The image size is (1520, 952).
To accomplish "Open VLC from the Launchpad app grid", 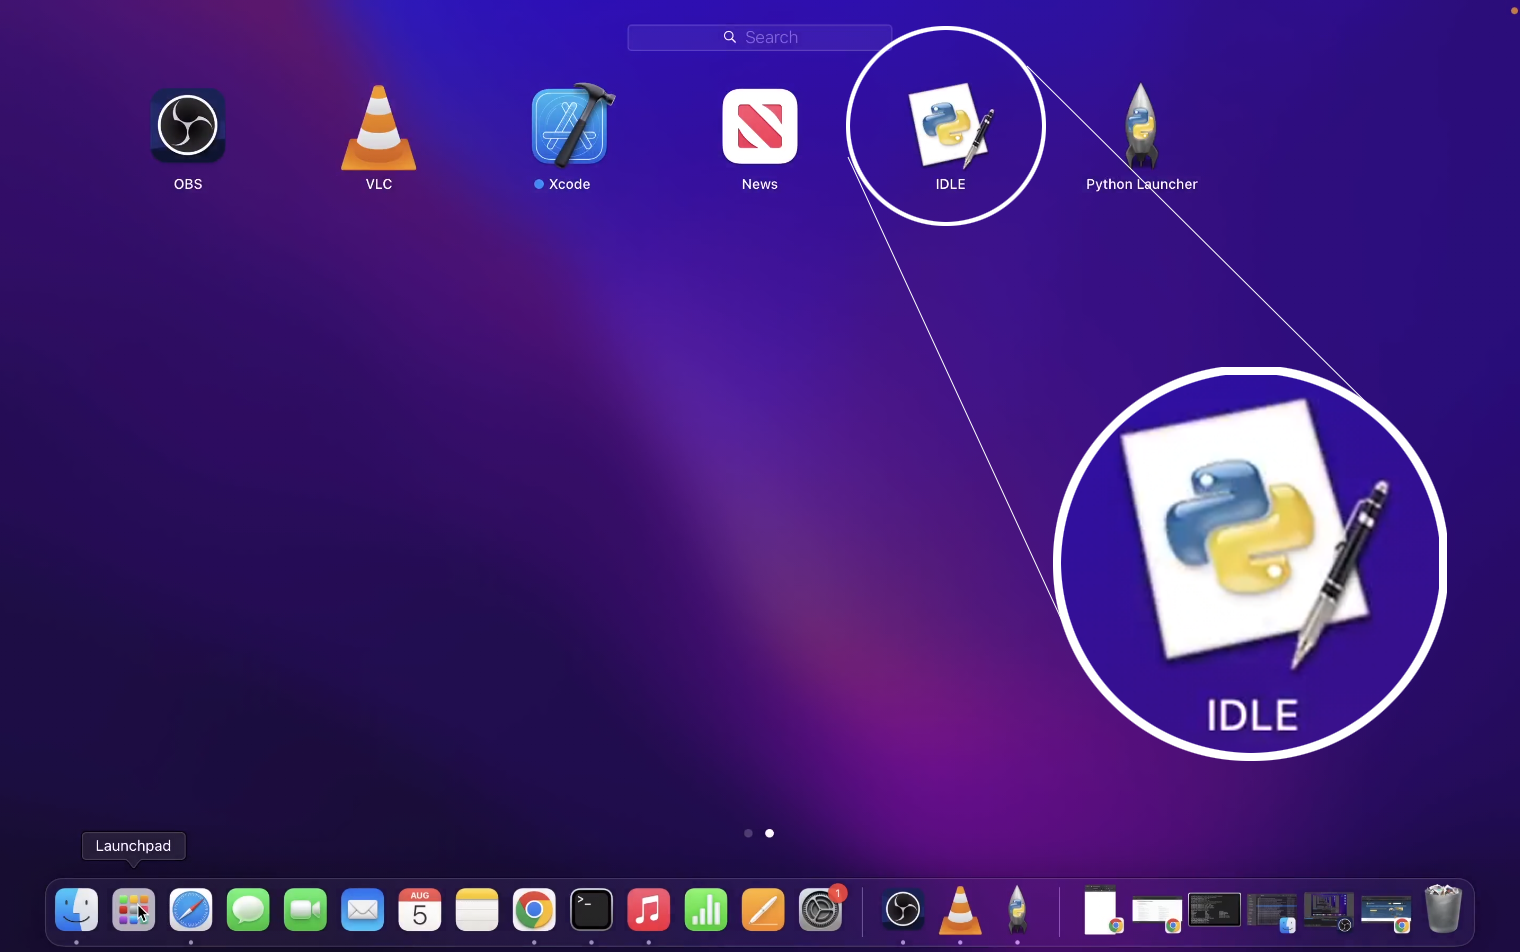I will 379,127.
